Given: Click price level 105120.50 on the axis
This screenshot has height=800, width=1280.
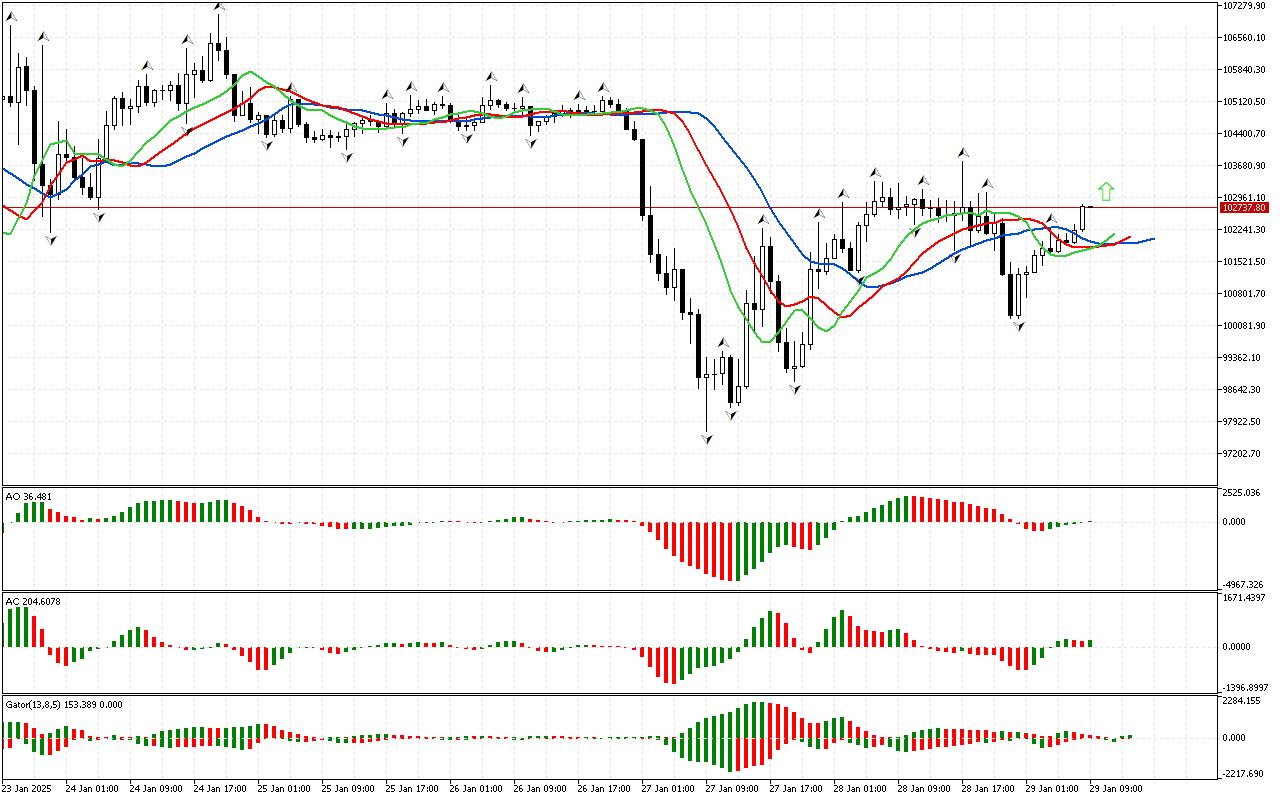Looking at the screenshot, I should 1244,102.
